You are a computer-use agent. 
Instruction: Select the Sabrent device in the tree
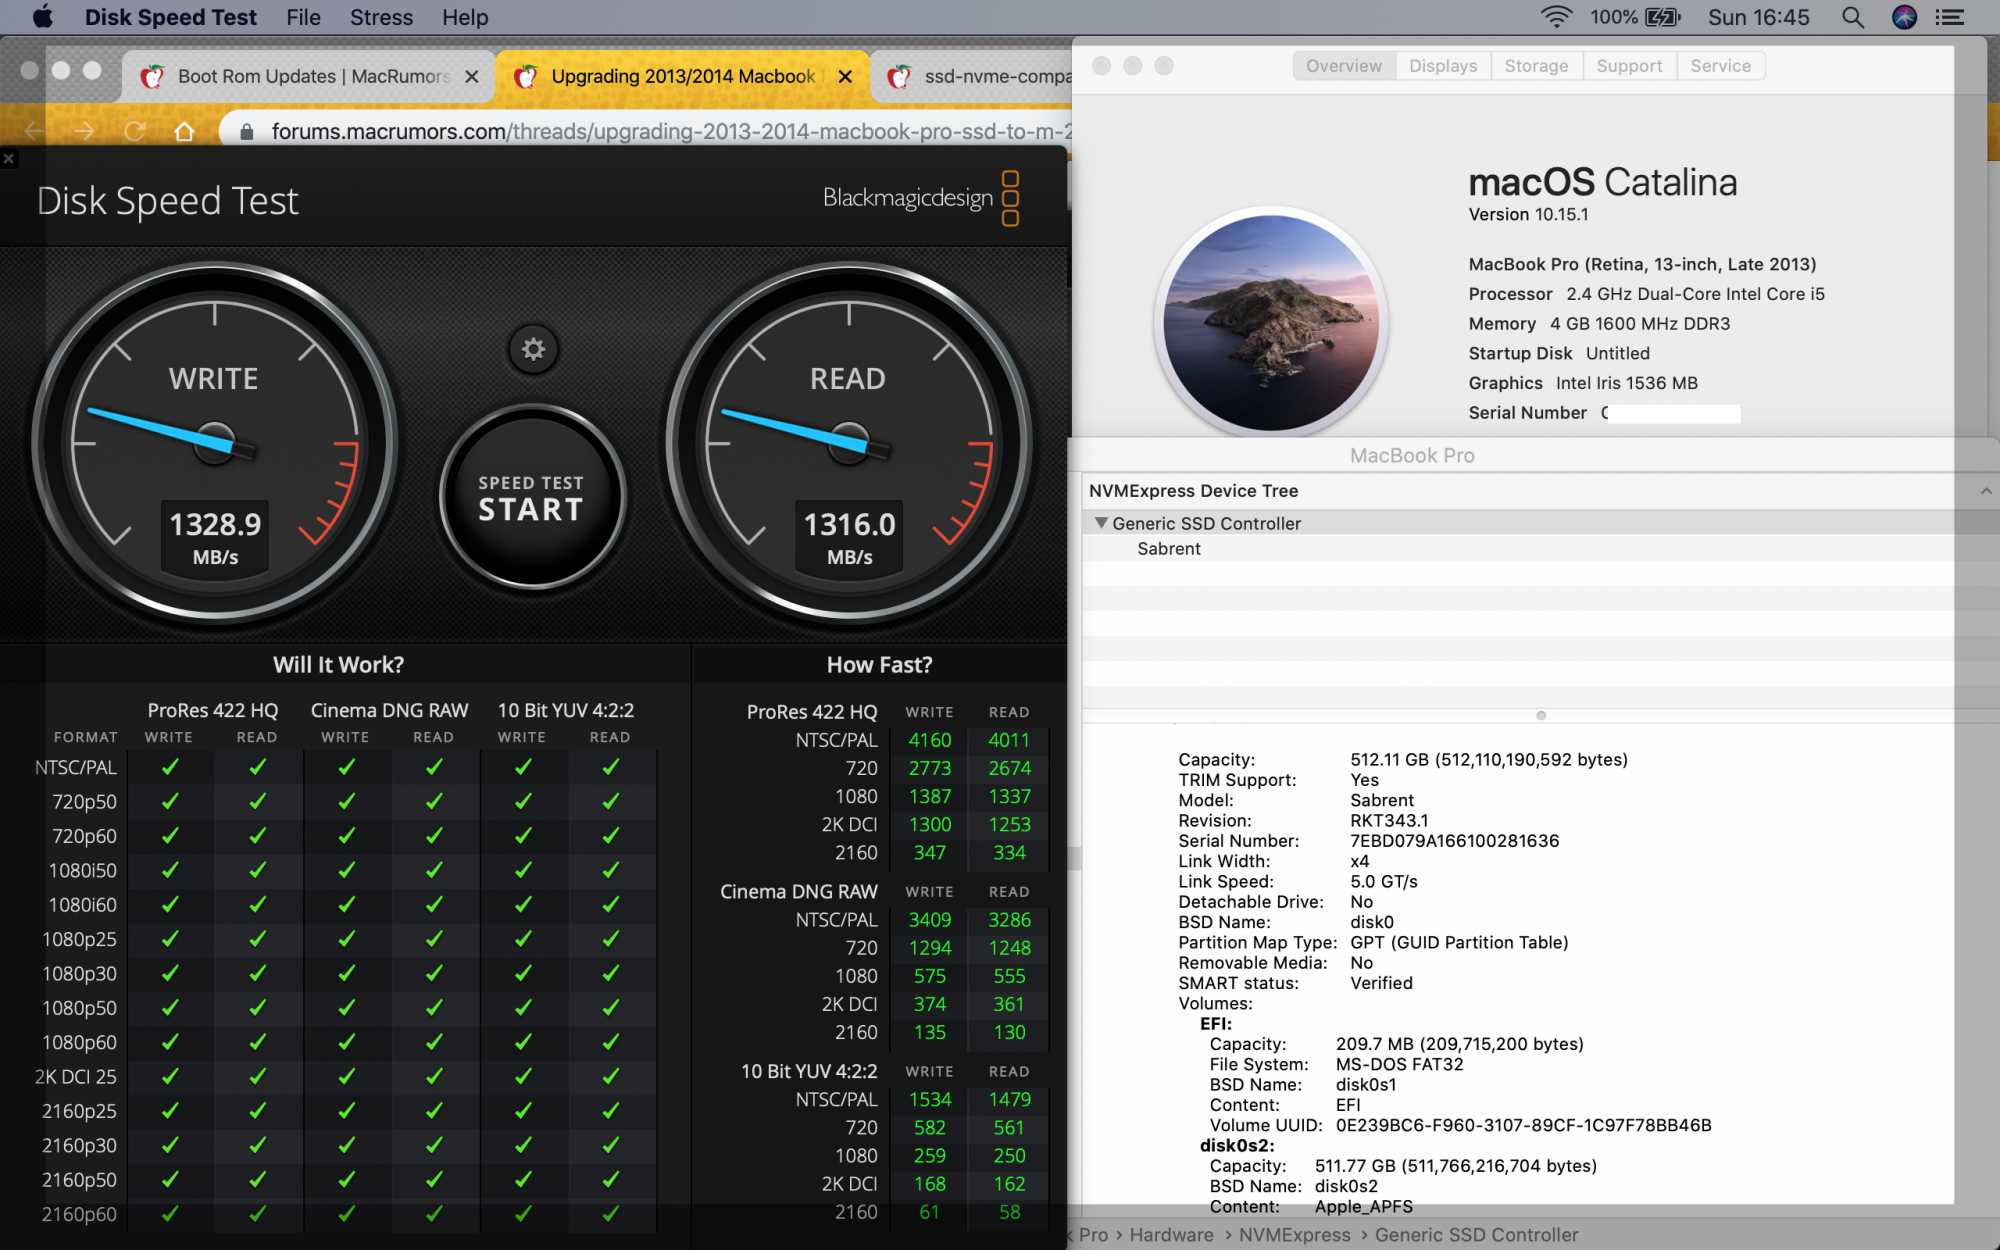1168,549
